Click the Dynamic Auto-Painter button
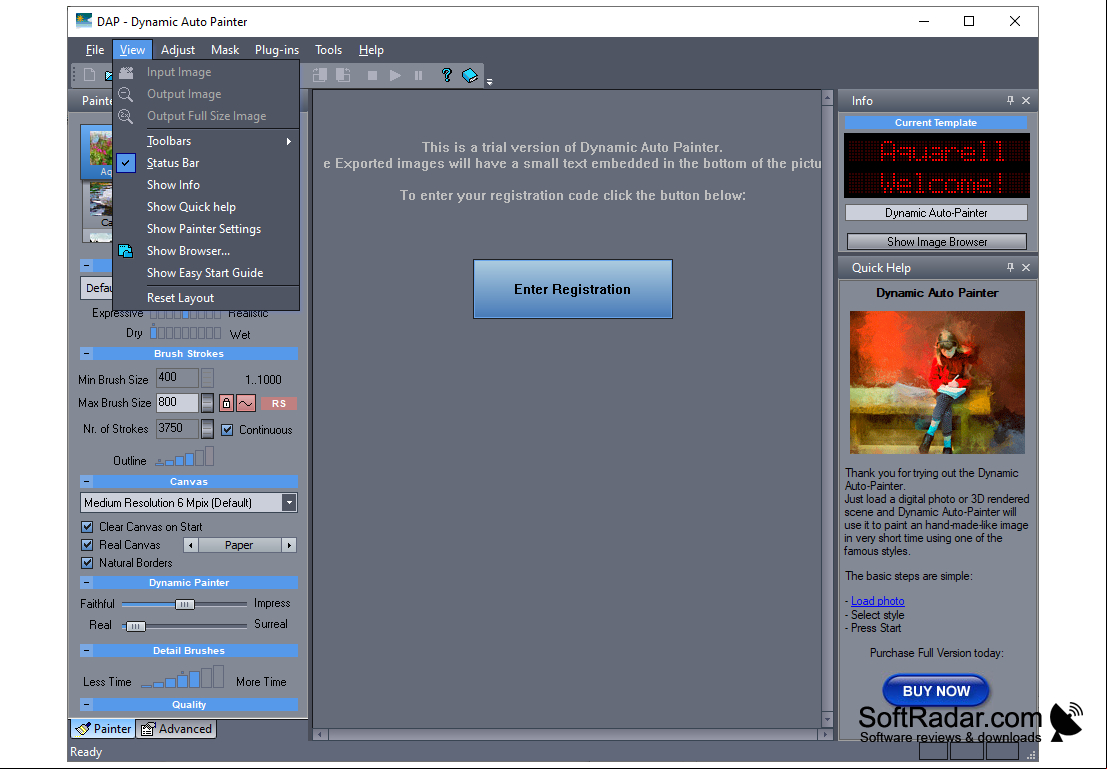The width and height of the screenshot is (1107, 769). (x=936, y=213)
